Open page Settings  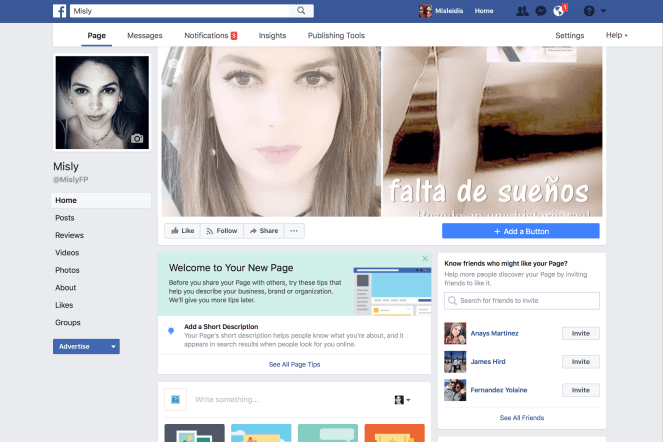click(x=569, y=36)
